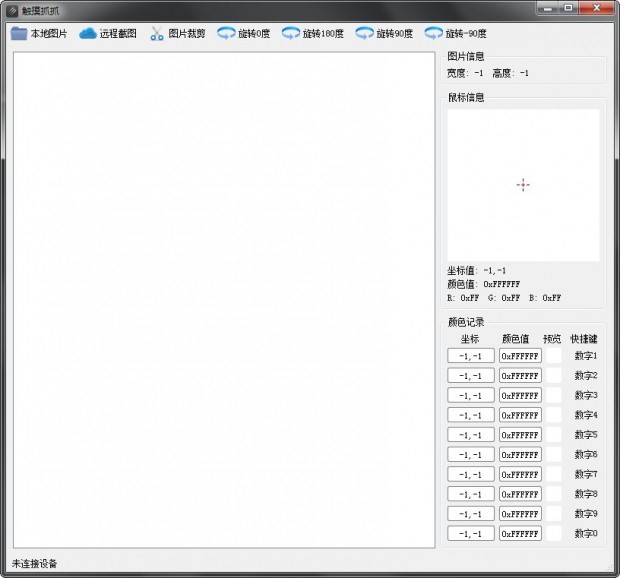The width and height of the screenshot is (620, 578).
Task: Click the 旋转180度 rotate icon
Action: coord(291,34)
